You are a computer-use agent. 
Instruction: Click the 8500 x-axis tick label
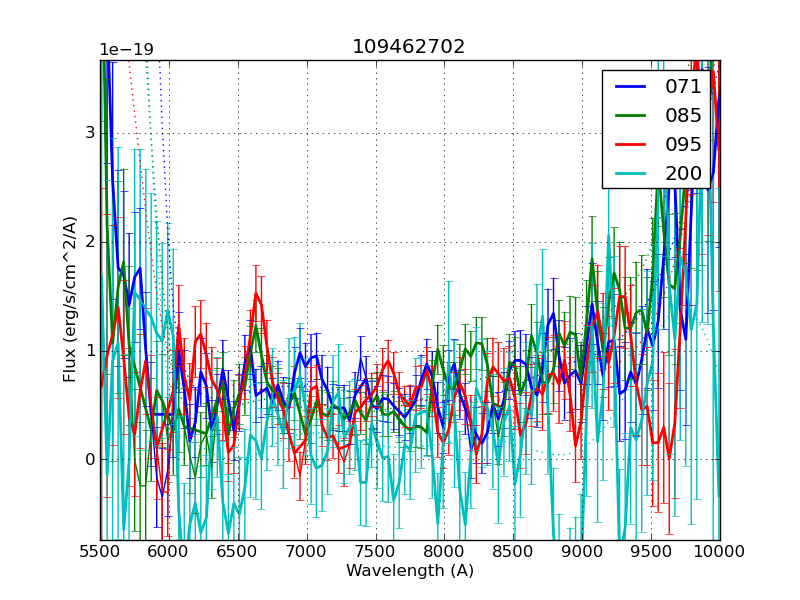(x=513, y=552)
